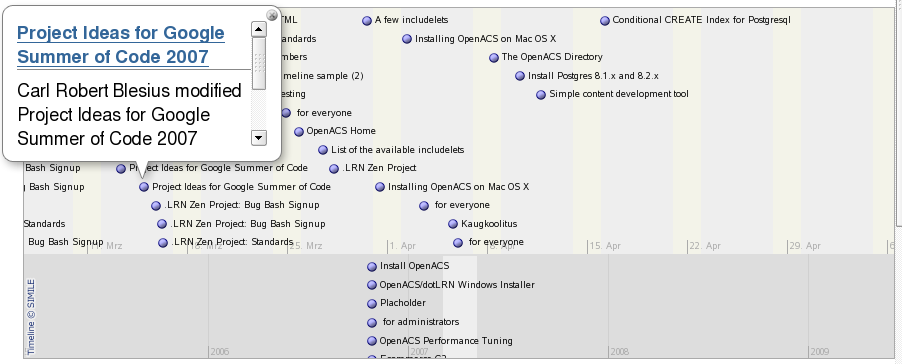Viewport: 902px width, 364px height.
Task: Select the 'Placholder' event label
Action: [403, 303]
